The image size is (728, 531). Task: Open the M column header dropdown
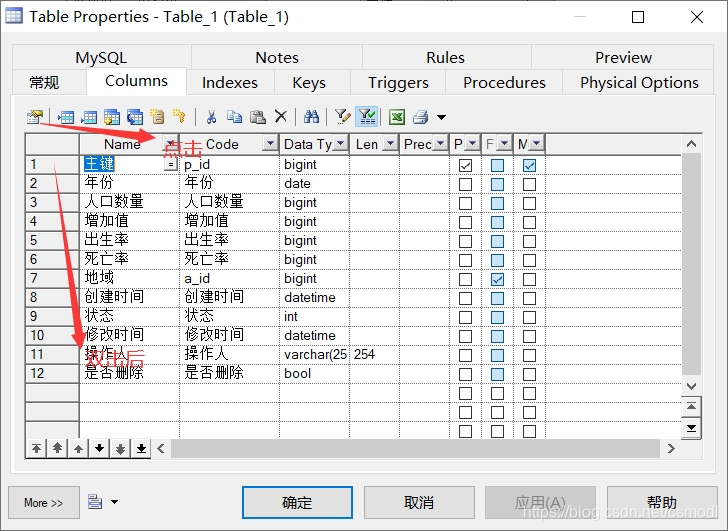tap(536, 144)
